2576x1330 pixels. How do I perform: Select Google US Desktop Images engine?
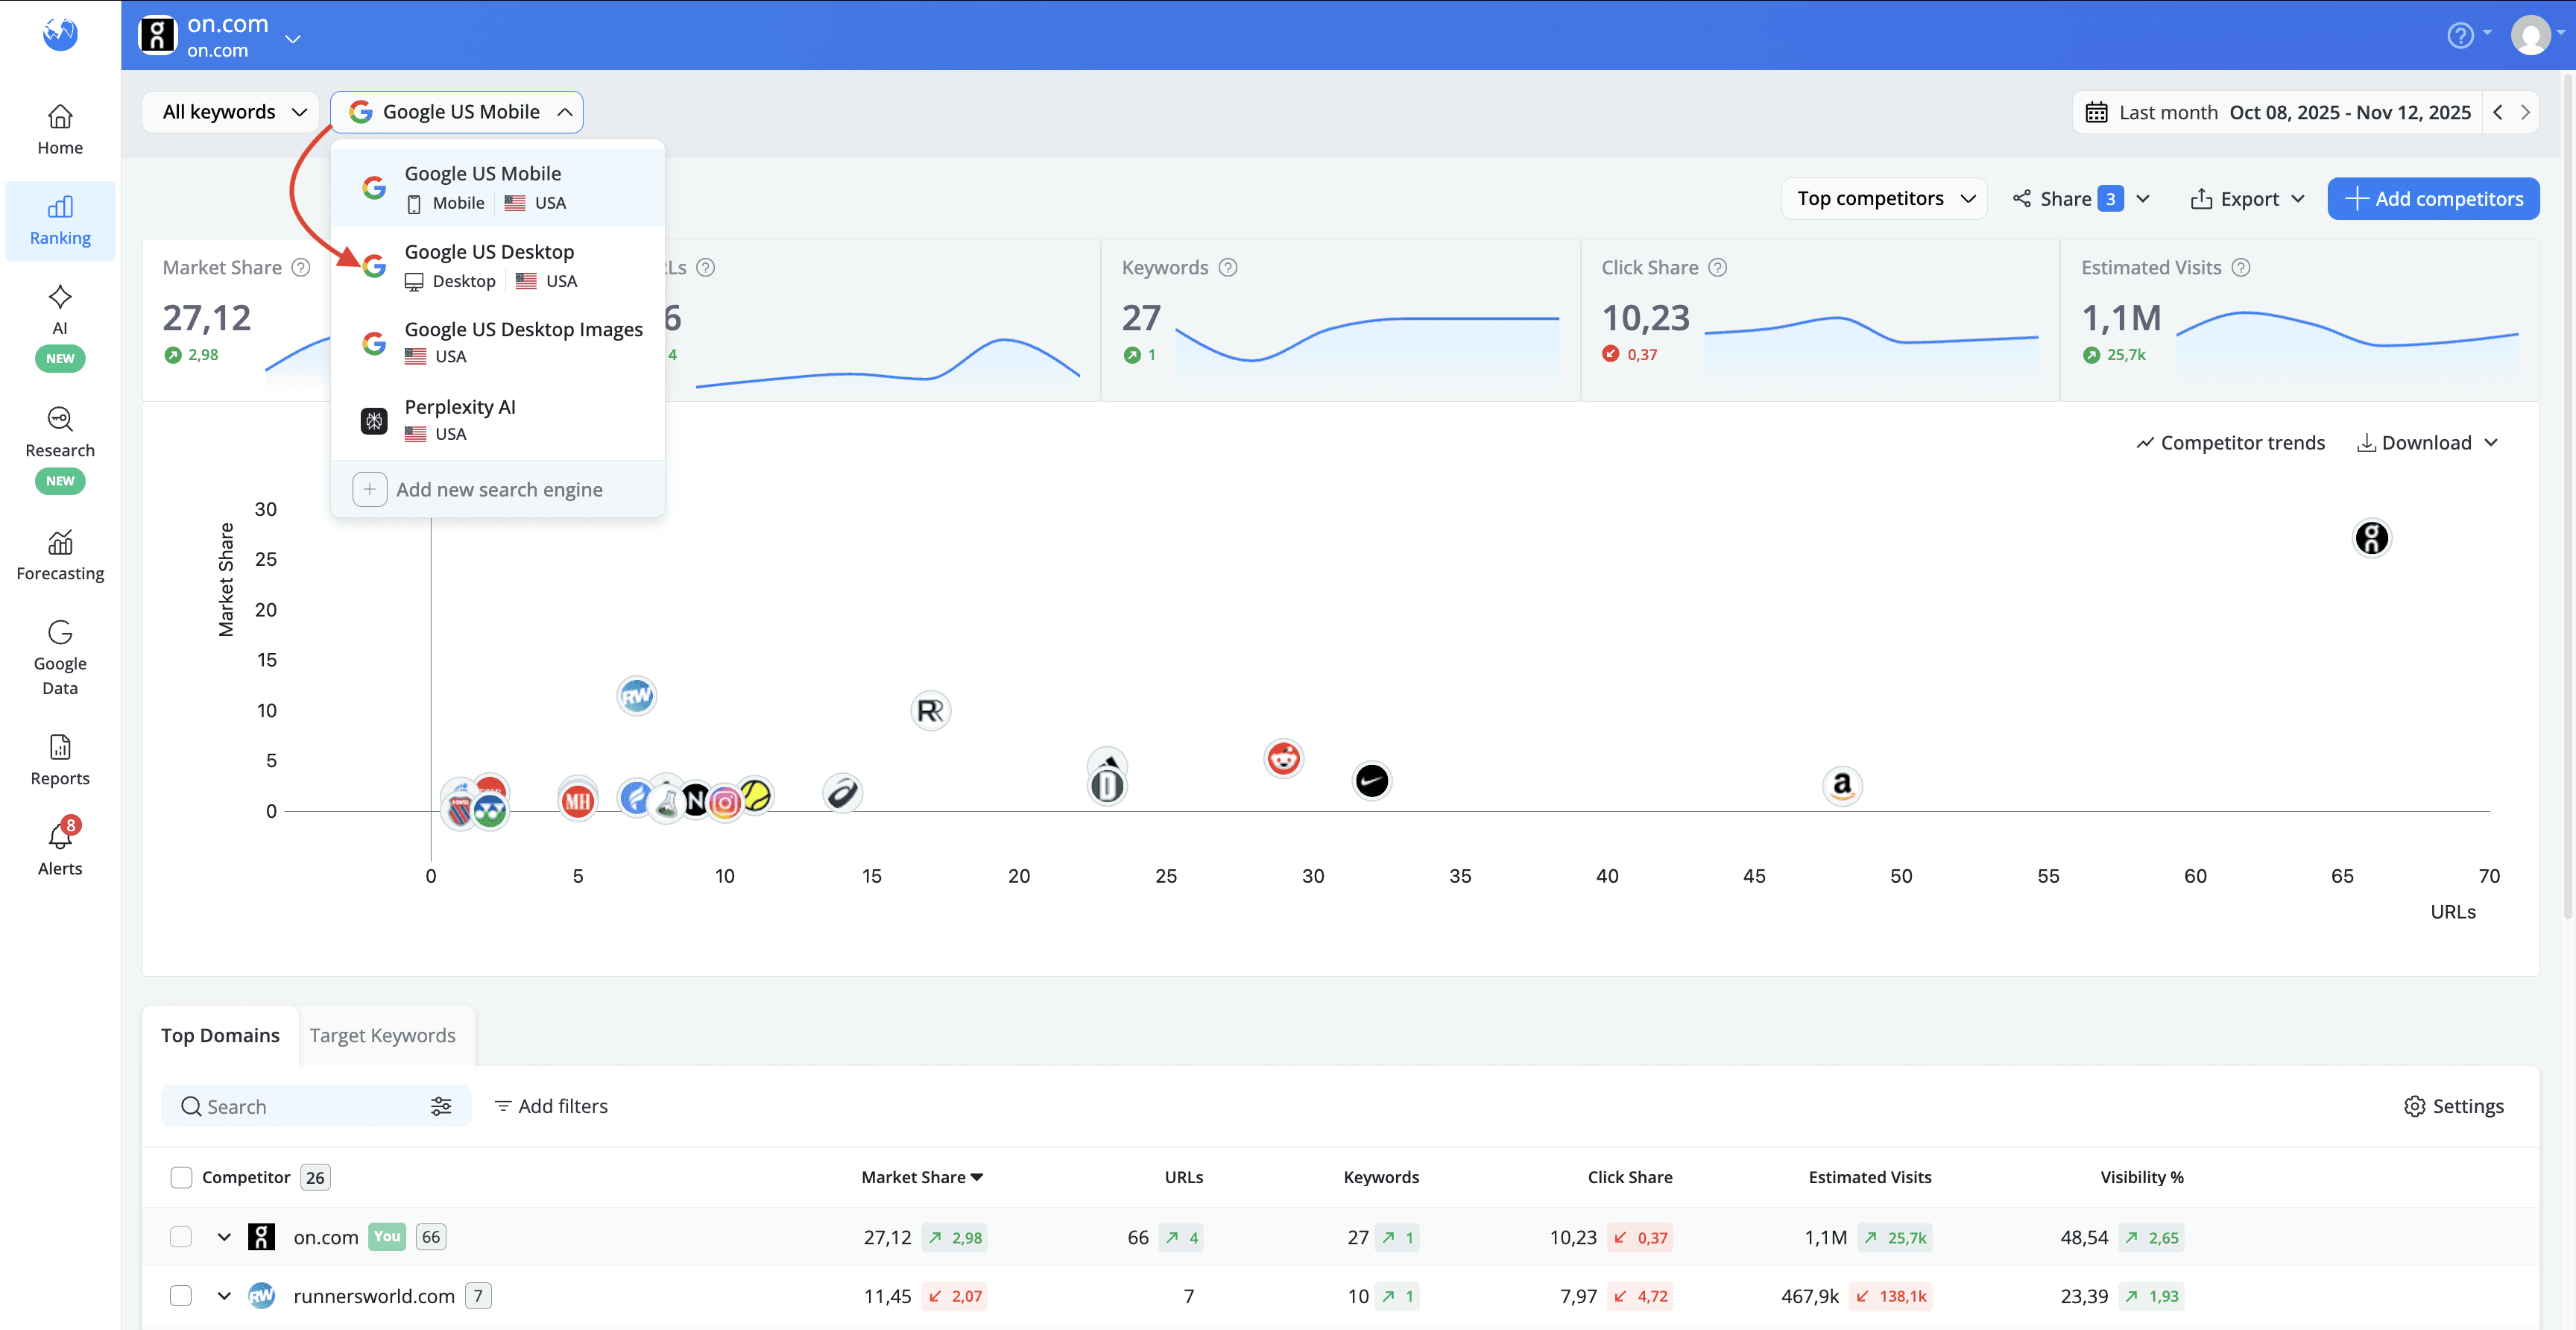[x=497, y=342]
